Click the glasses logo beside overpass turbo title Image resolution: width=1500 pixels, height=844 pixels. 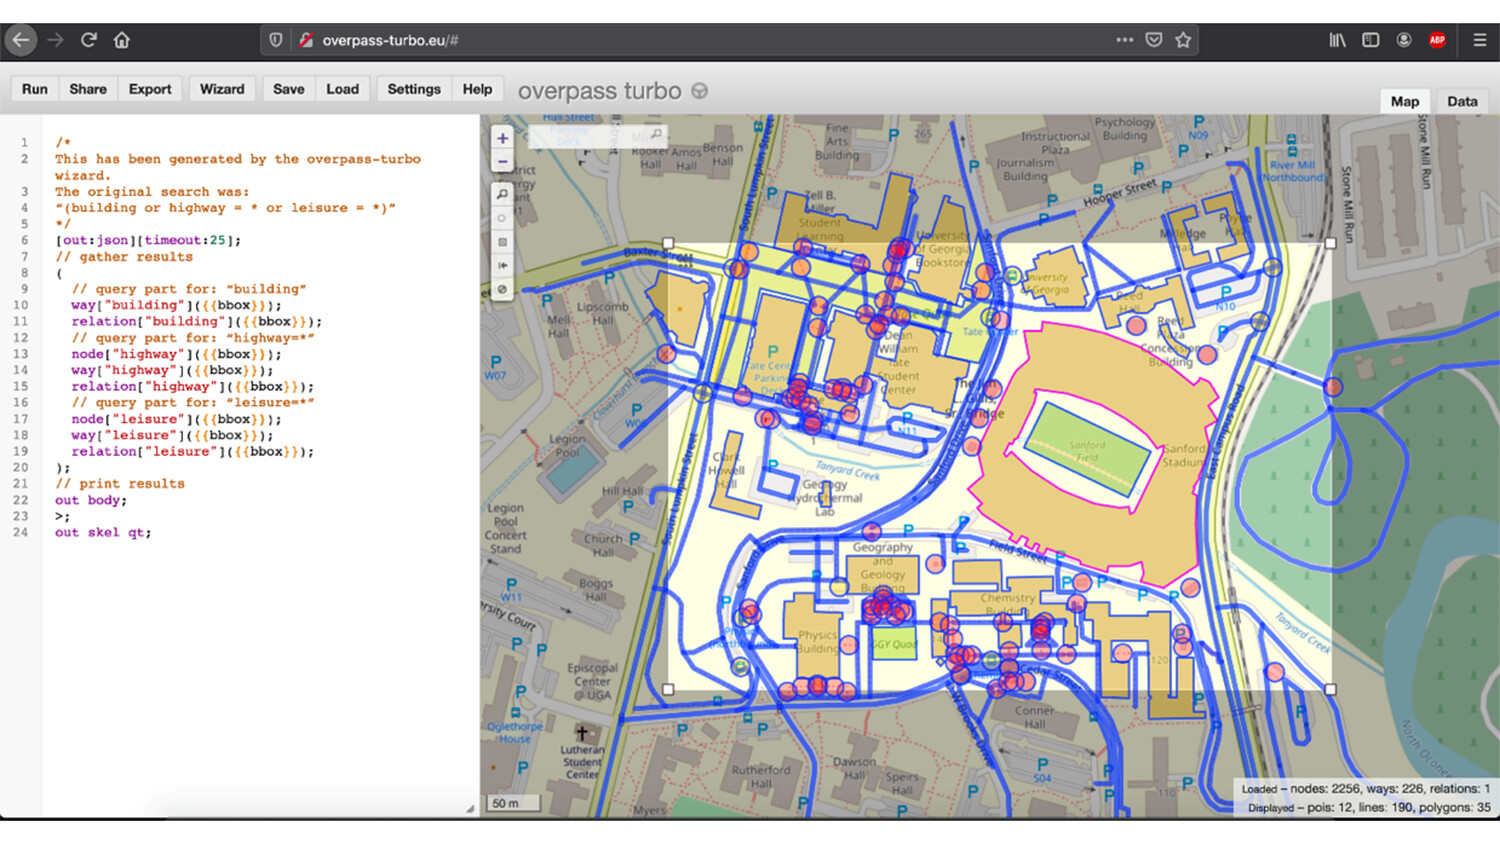698,91
